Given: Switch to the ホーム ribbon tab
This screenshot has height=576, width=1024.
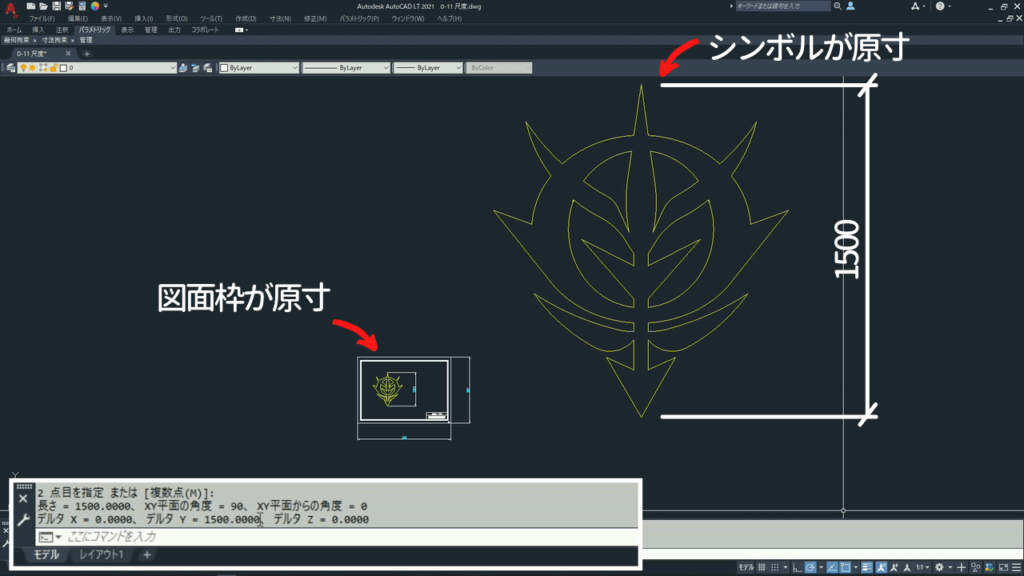Looking at the screenshot, I should pos(14,30).
